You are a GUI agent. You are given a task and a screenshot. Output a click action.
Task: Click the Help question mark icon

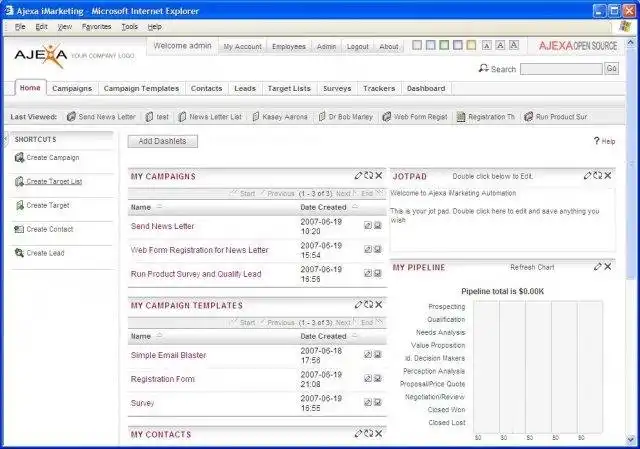[x=596, y=142]
